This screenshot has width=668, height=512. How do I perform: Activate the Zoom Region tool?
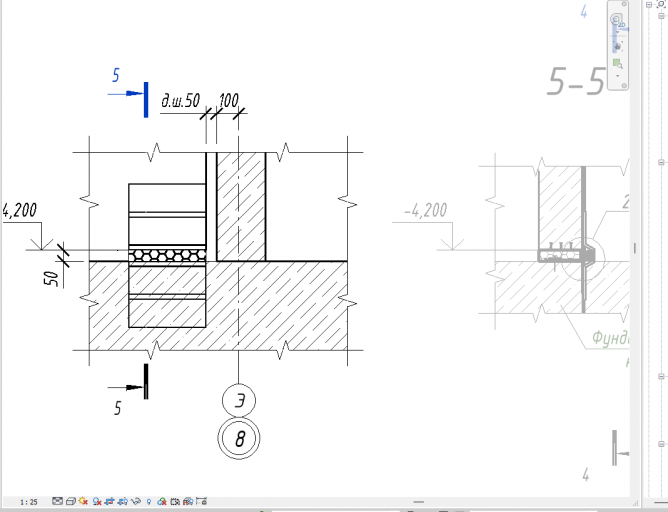click(618, 64)
